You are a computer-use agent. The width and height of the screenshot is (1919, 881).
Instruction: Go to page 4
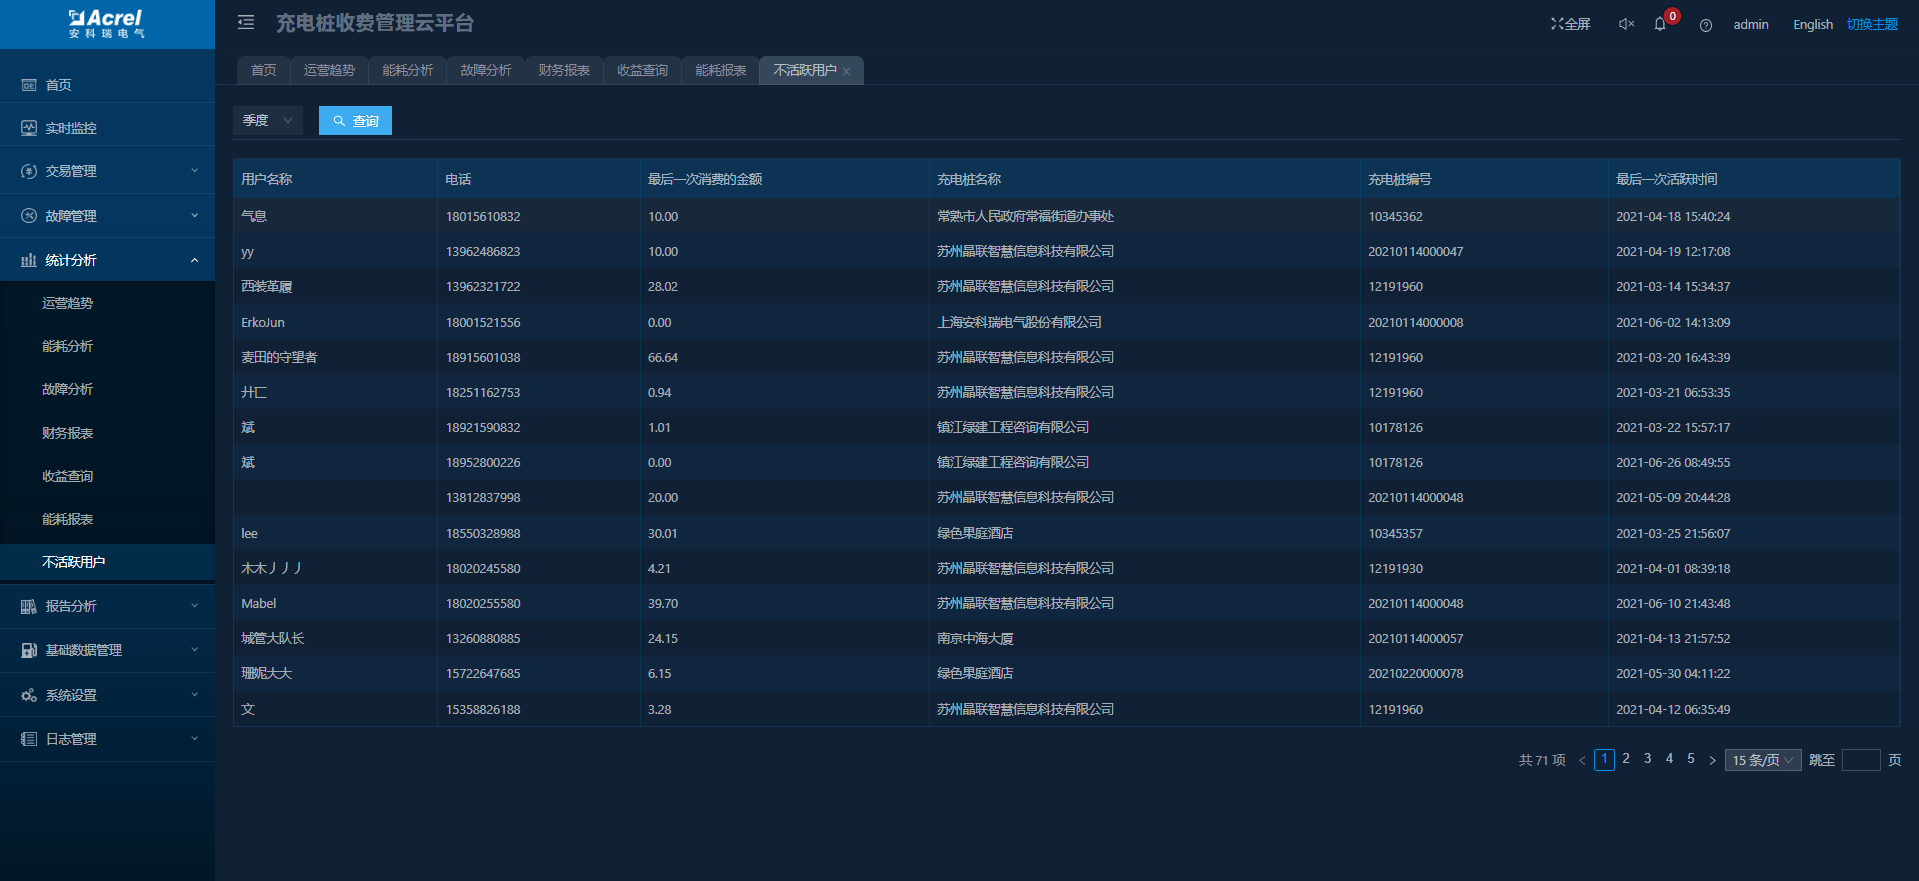1669,759
